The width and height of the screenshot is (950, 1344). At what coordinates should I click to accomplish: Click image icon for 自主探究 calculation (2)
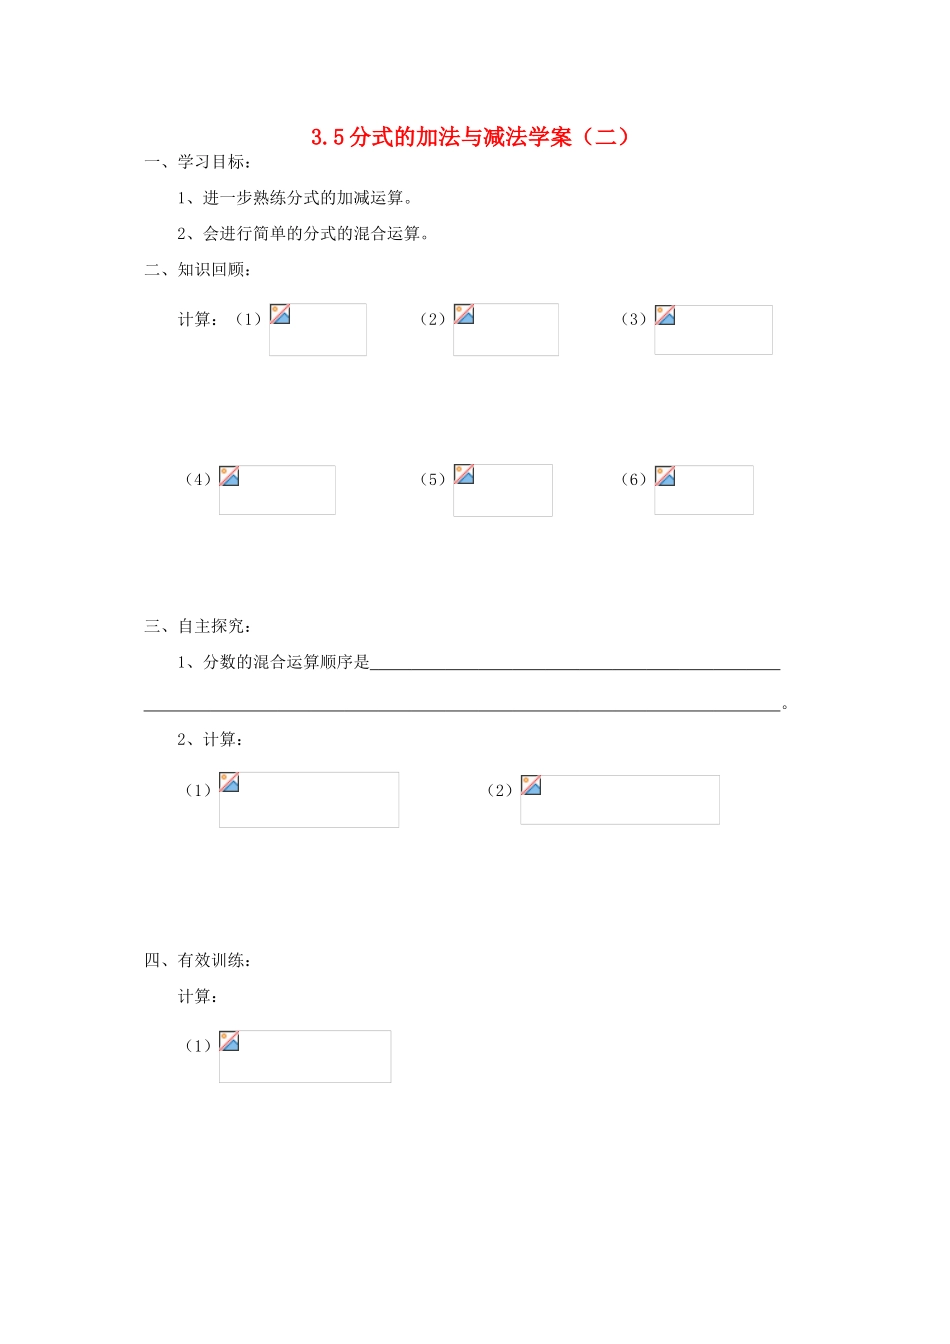pyautogui.click(x=531, y=785)
